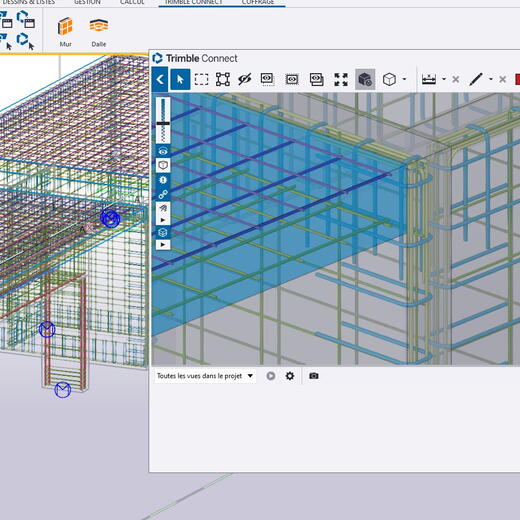The image size is (520, 520).
Task: Expand the arrow below the walk-mode icon
Action: coord(163,220)
